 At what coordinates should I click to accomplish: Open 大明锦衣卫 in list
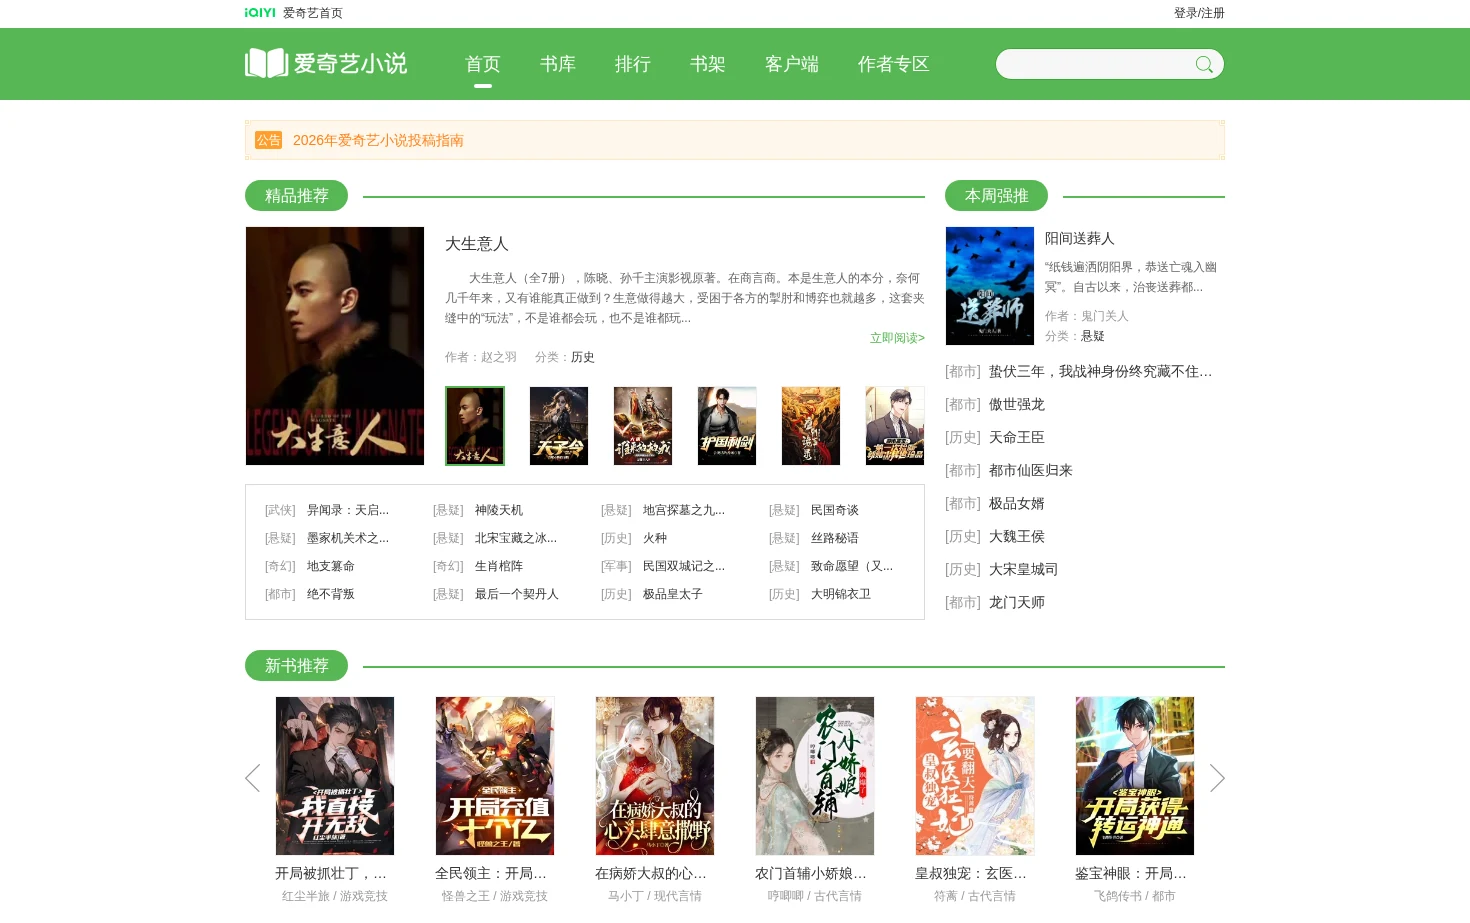841,594
